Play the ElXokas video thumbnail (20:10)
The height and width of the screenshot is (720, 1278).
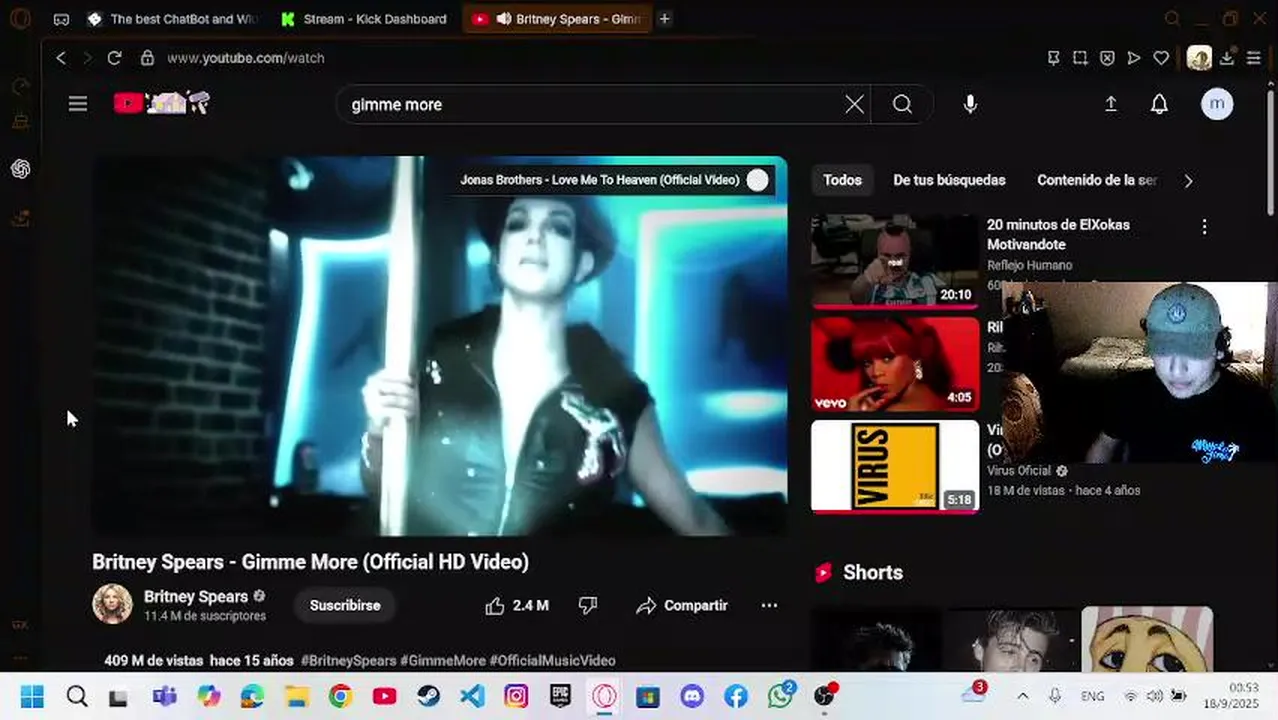click(x=895, y=260)
